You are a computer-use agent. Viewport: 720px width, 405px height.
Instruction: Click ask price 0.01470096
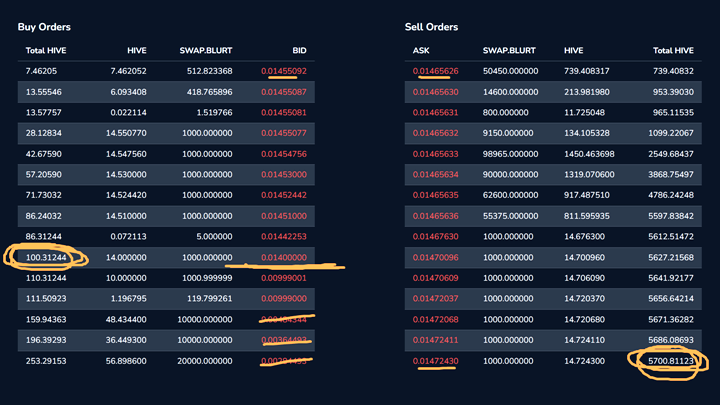click(435, 257)
